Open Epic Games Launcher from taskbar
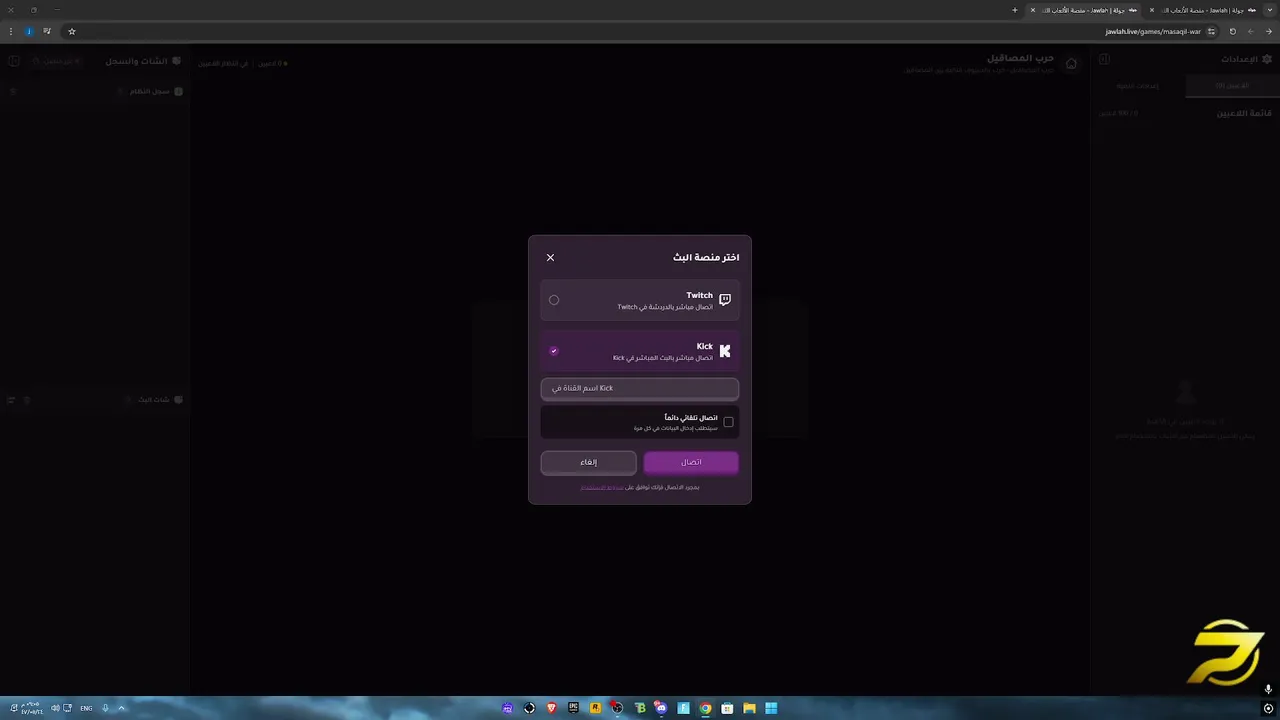1280x720 pixels. click(573, 708)
